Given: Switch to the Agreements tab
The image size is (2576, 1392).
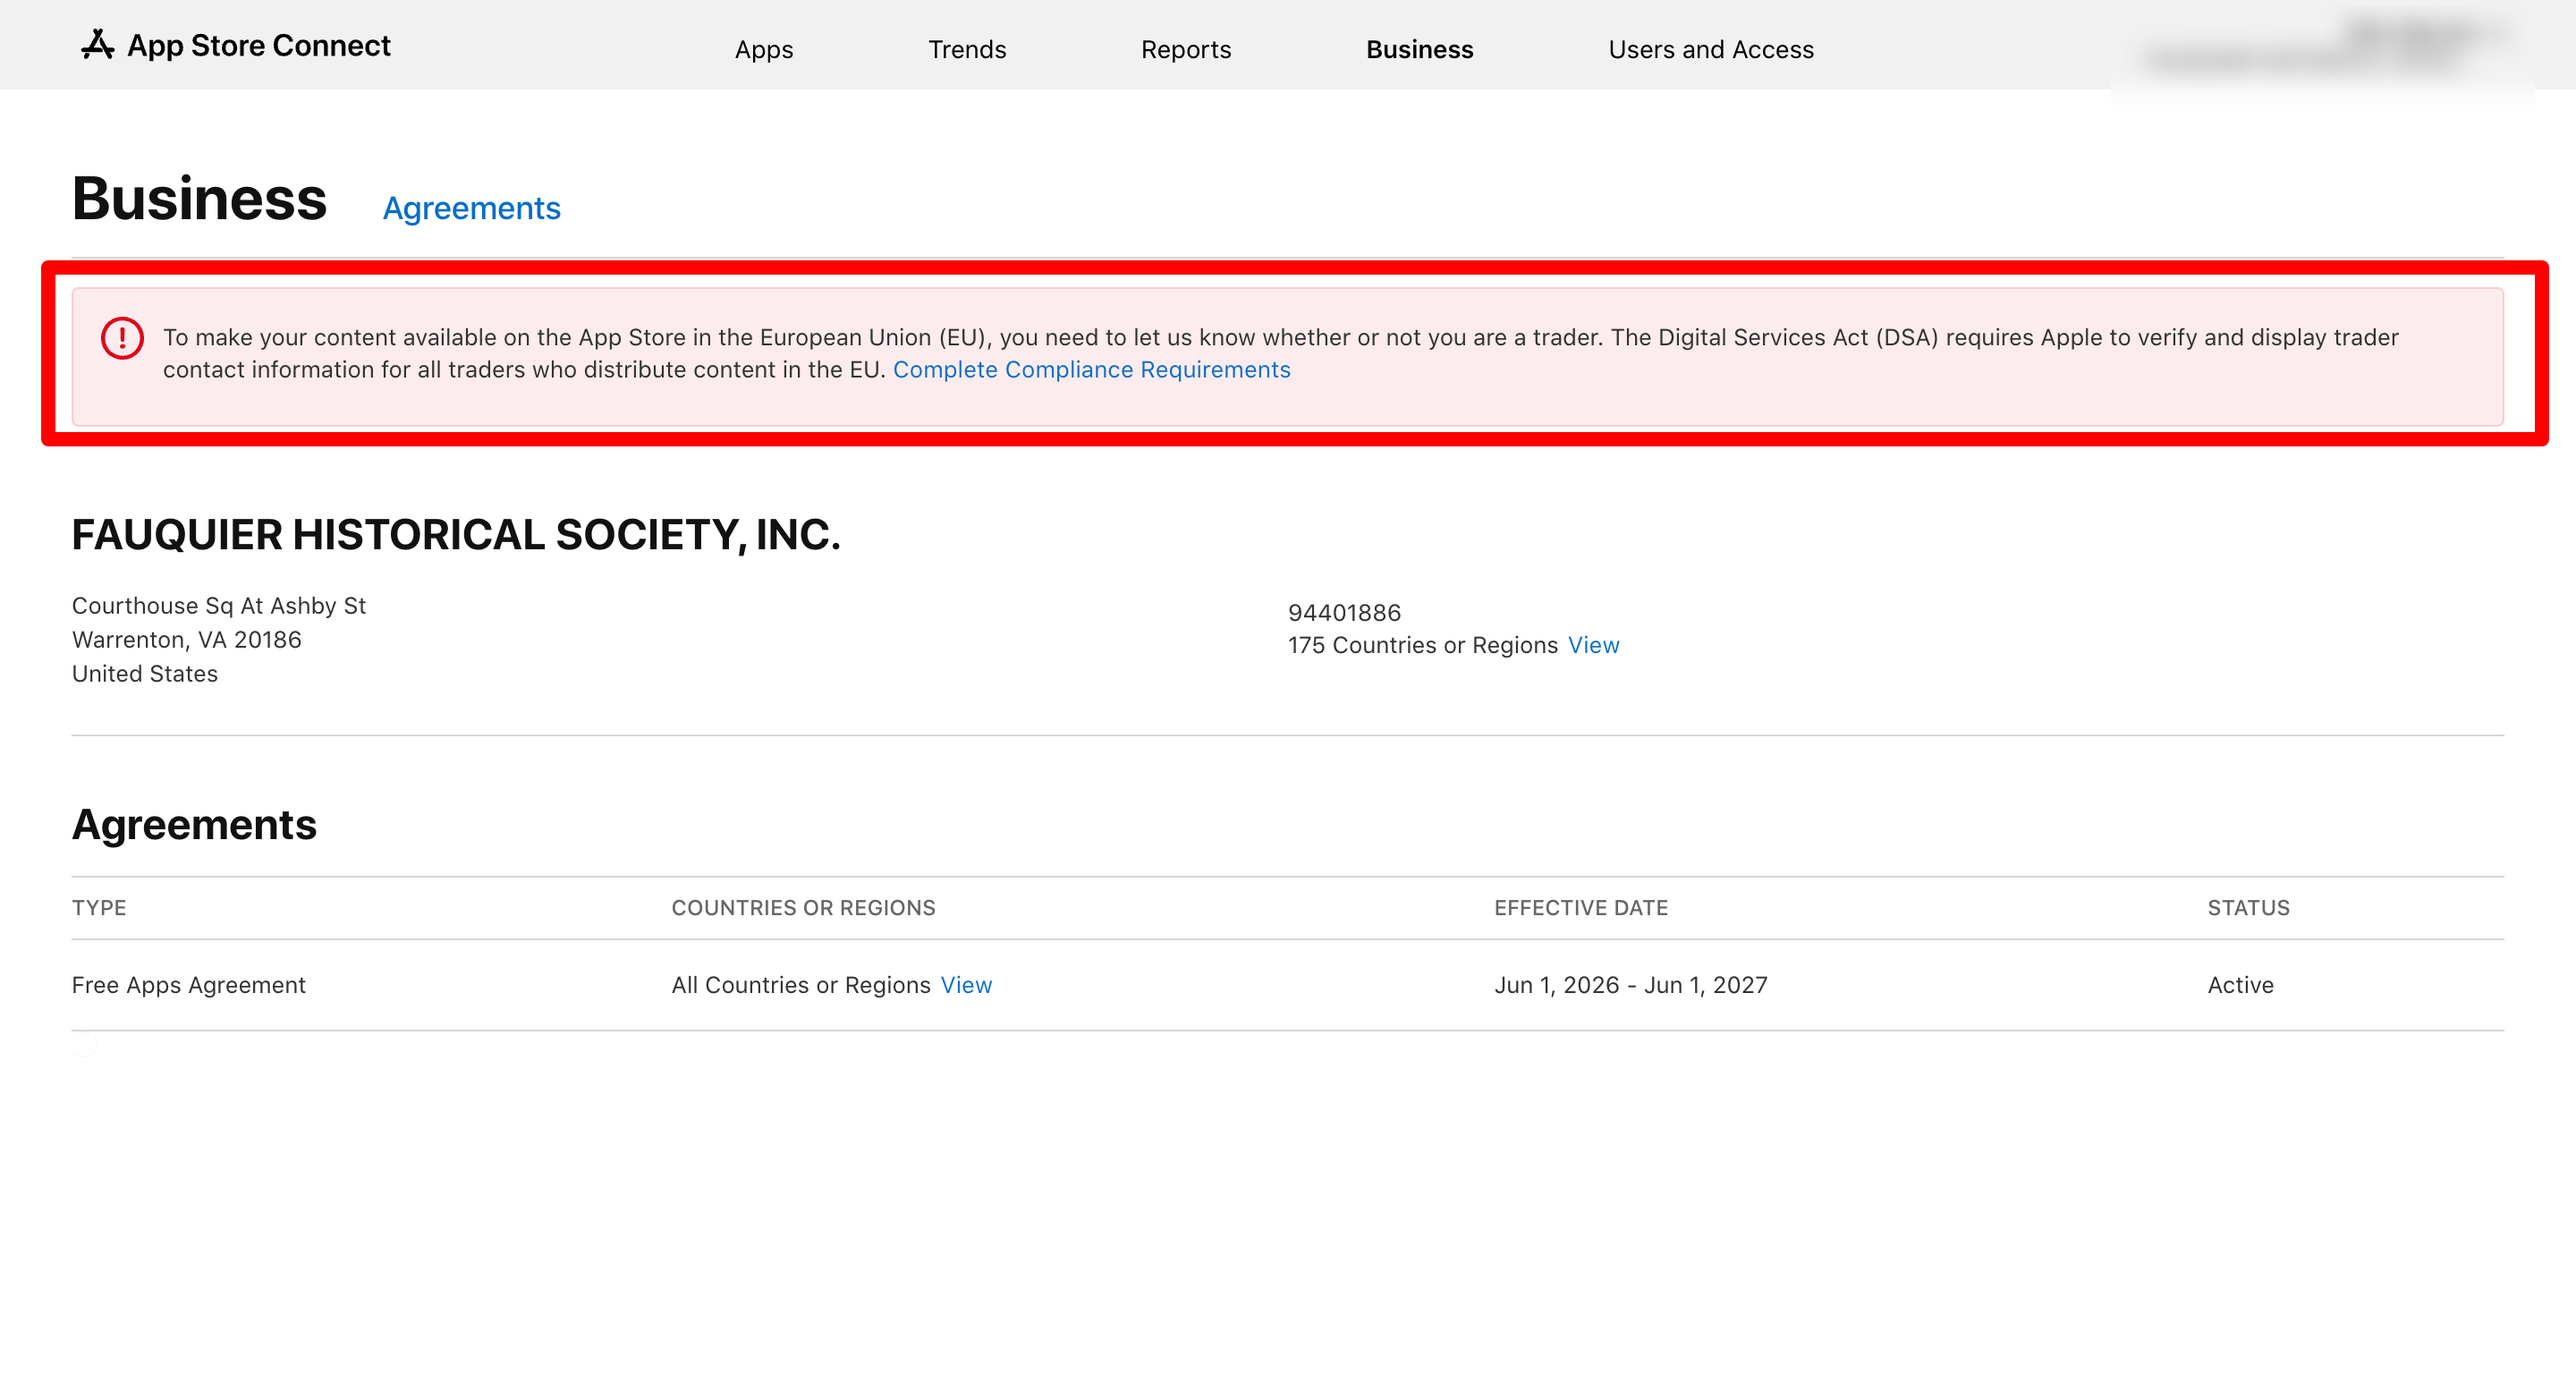Looking at the screenshot, I should (x=471, y=208).
